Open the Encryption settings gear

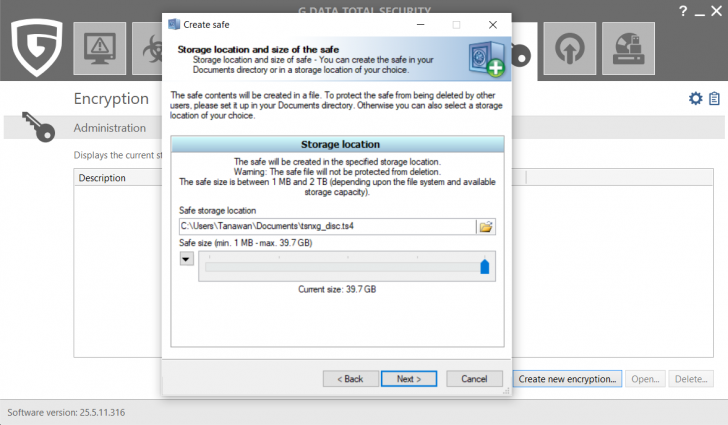(695, 98)
